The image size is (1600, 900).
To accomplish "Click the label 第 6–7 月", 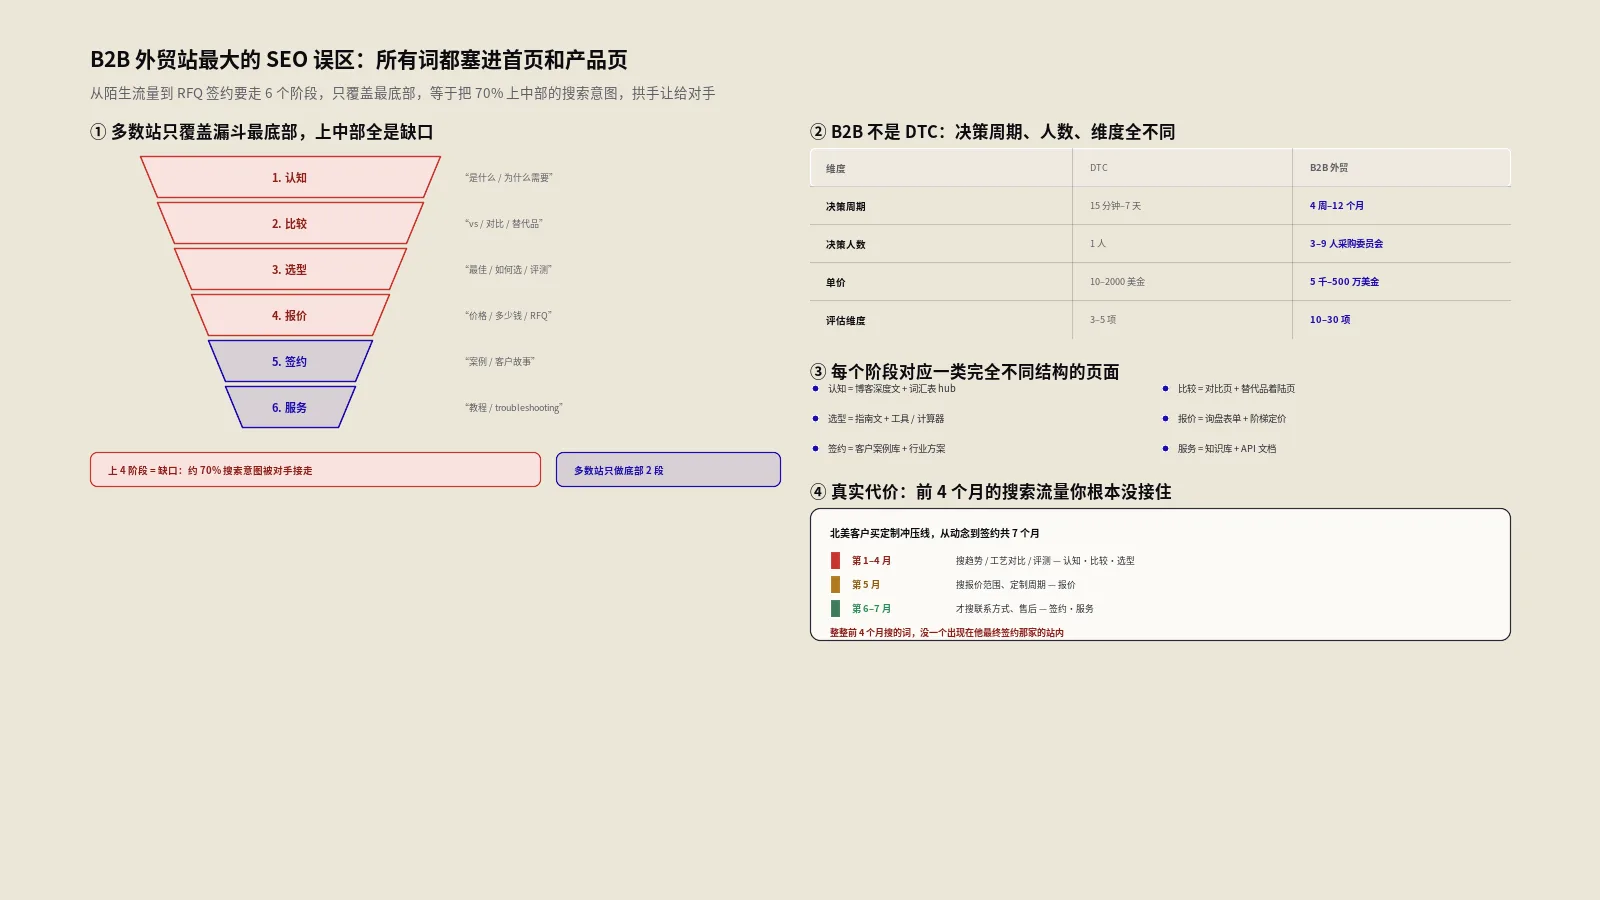I will pyautogui.click(x=871, y=609).
